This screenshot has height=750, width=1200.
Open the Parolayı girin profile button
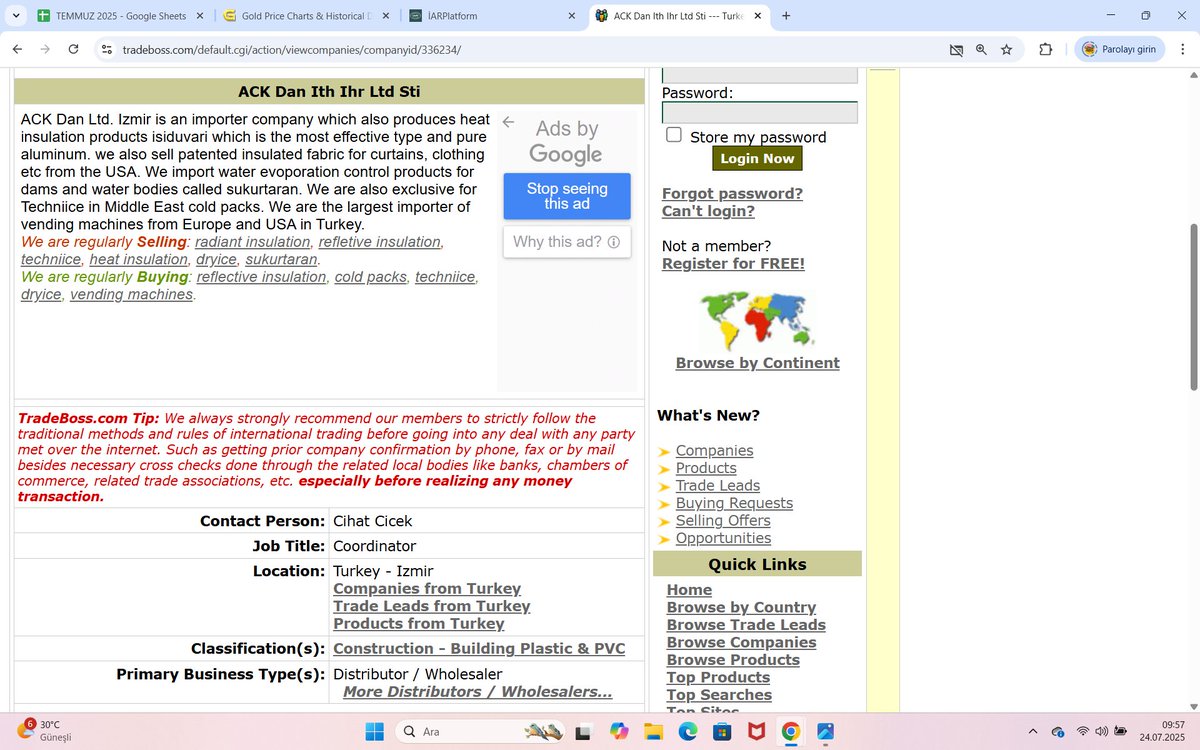click(x=1120, y=49)
